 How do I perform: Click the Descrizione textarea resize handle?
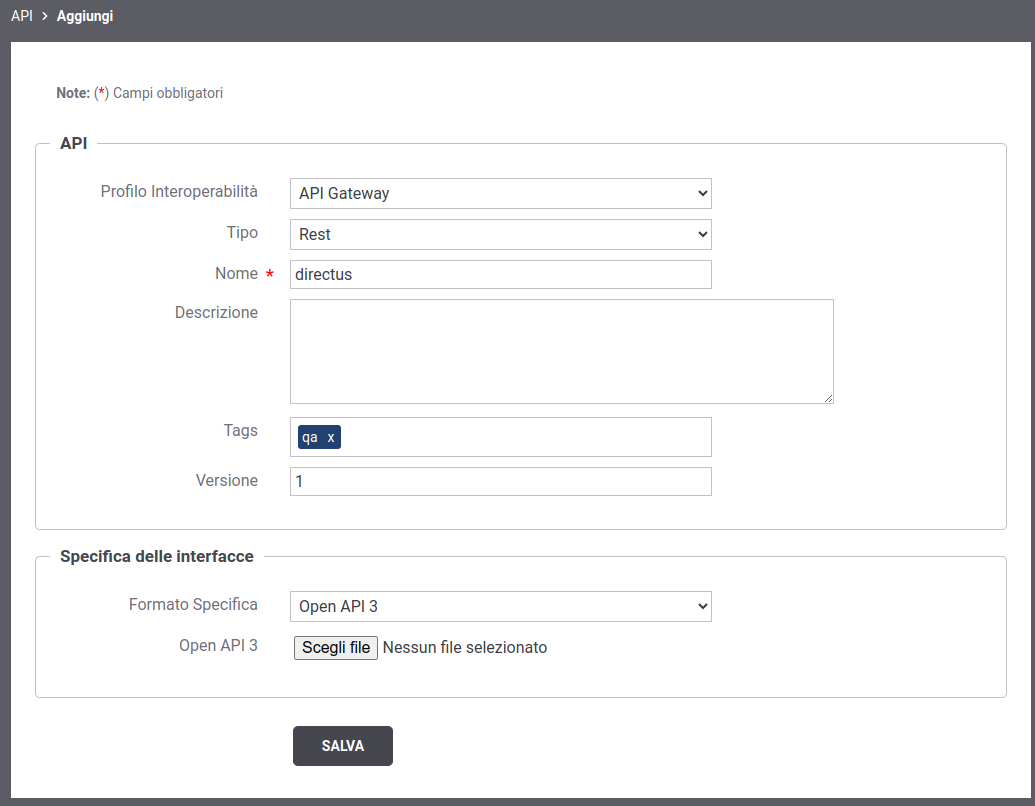[828, 398]
